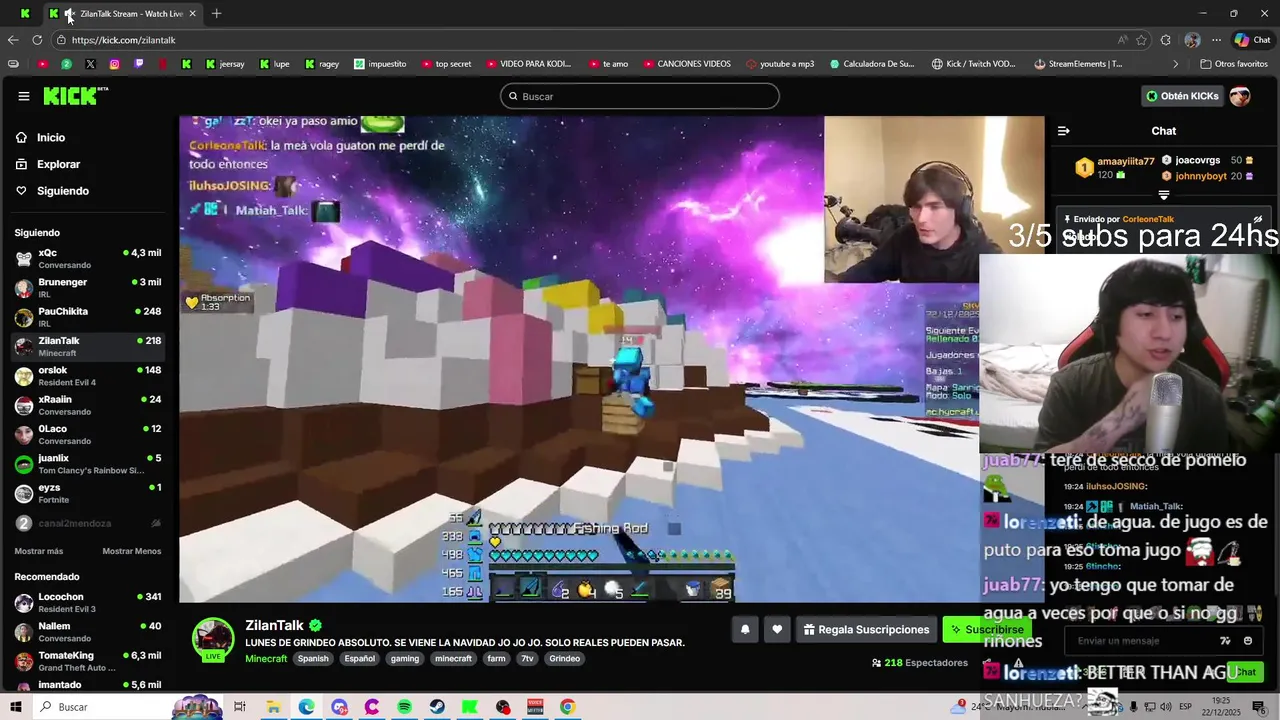Viewport: 1280px width, 720px height.
Task: Click ZilanTalk live avatar
Action: coord(213,641)
